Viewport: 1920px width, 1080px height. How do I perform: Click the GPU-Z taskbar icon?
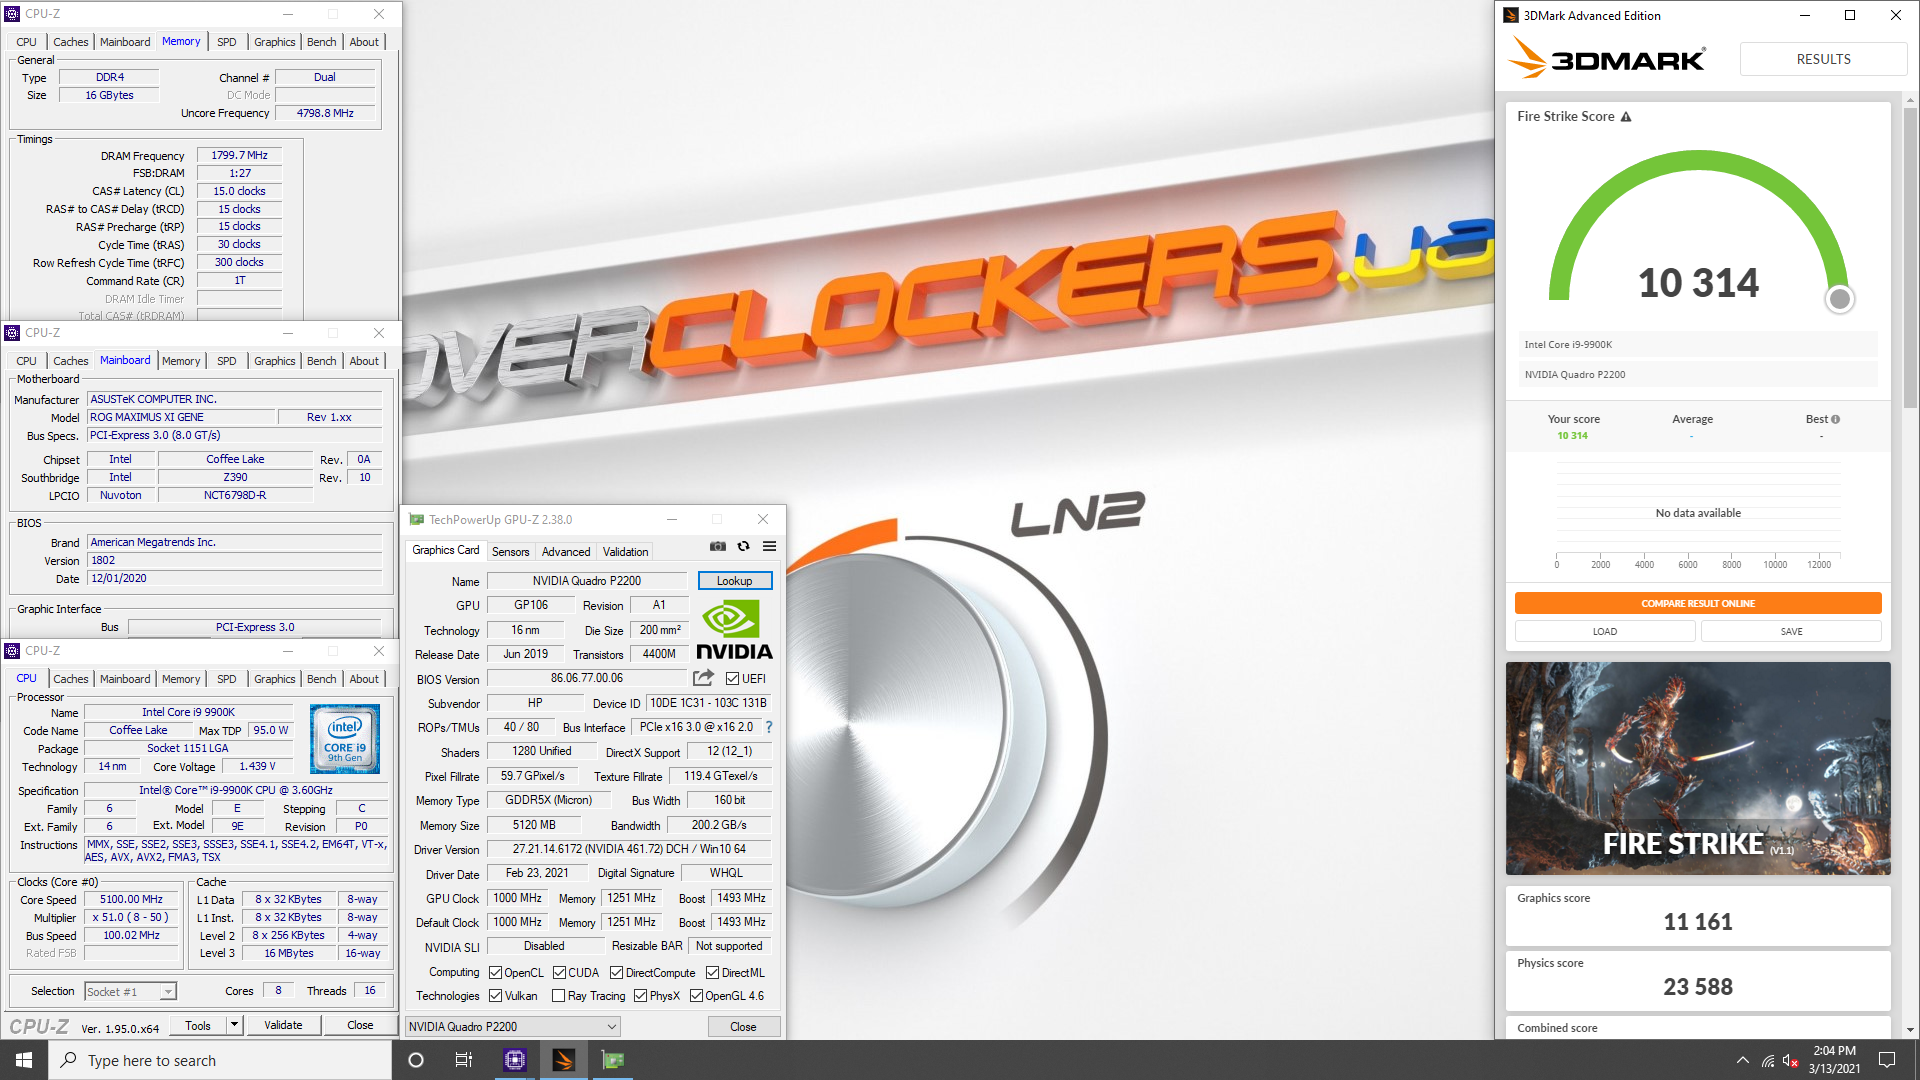[x=612, y=1060]
